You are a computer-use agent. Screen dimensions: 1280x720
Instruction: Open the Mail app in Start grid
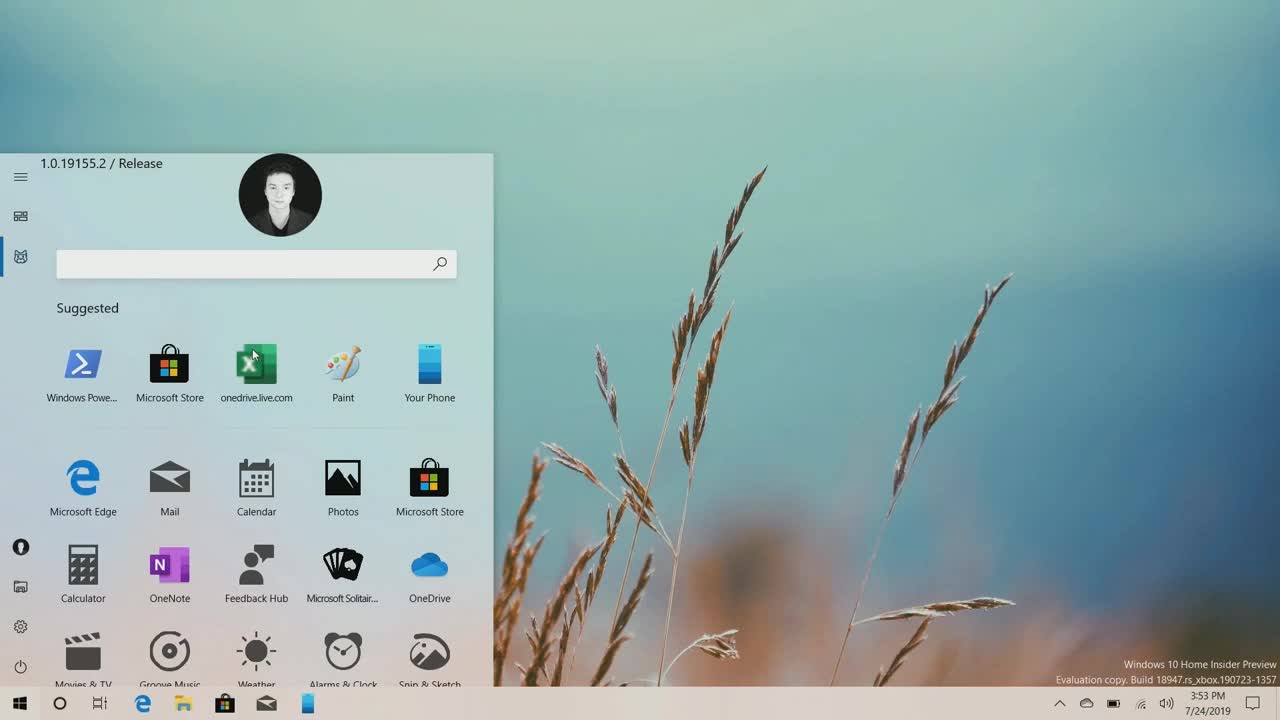click(169, 488)
